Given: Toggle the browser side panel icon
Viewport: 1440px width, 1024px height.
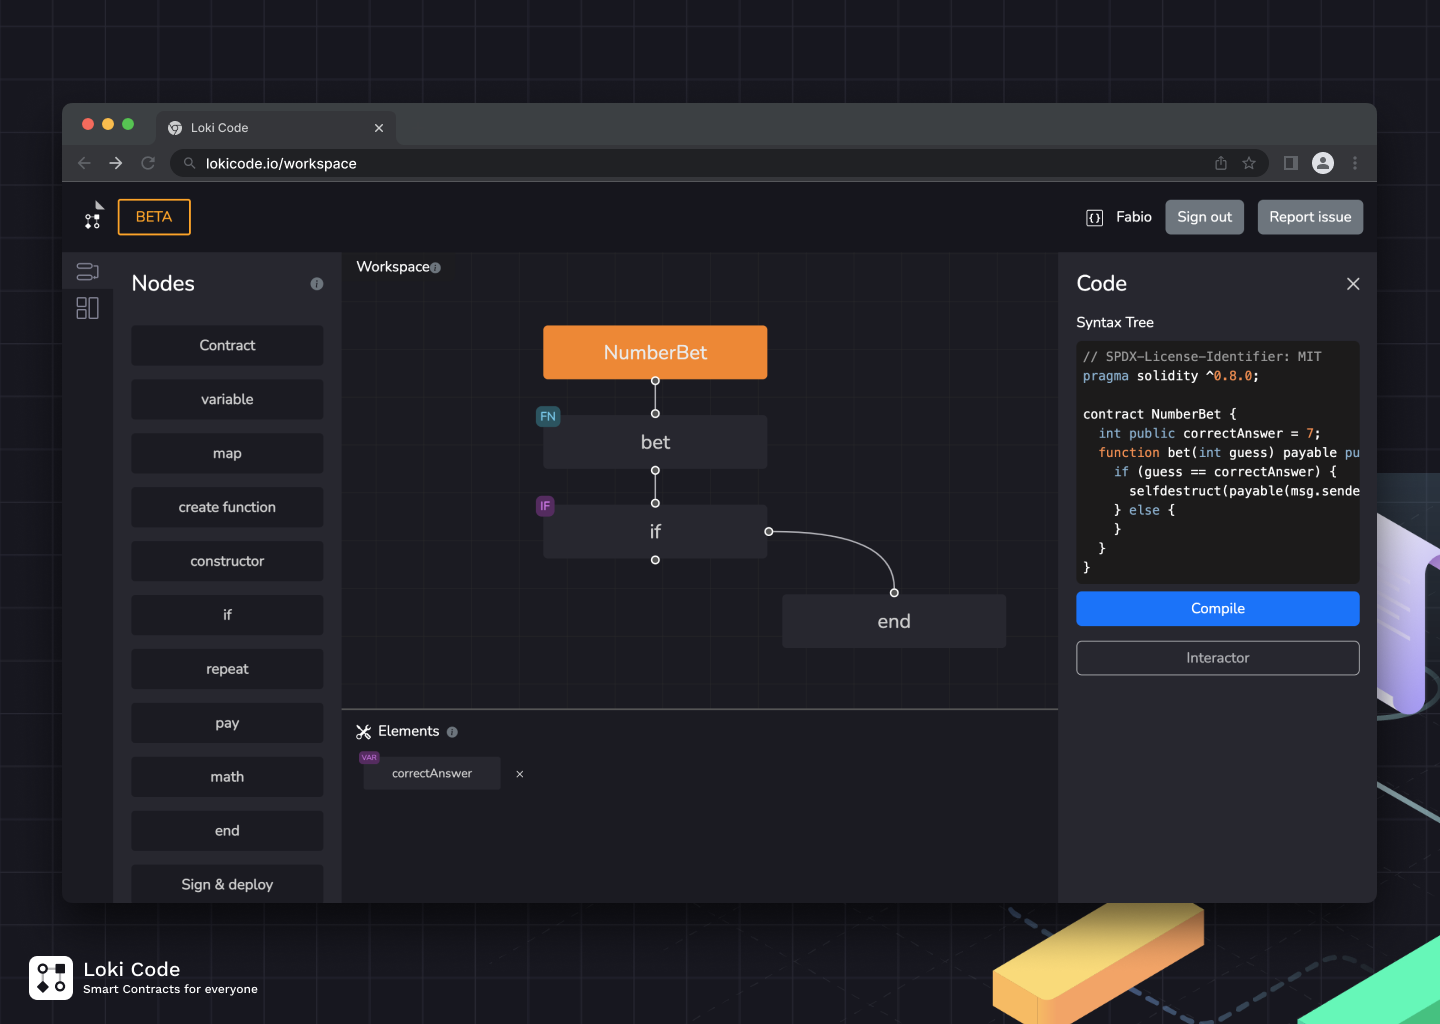Looking at the screenshot, I should point(1291,163).
